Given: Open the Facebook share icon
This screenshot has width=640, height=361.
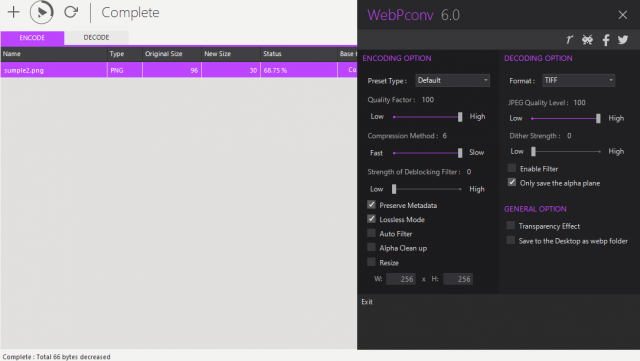Looking at the screenshot, I should 606,40.
